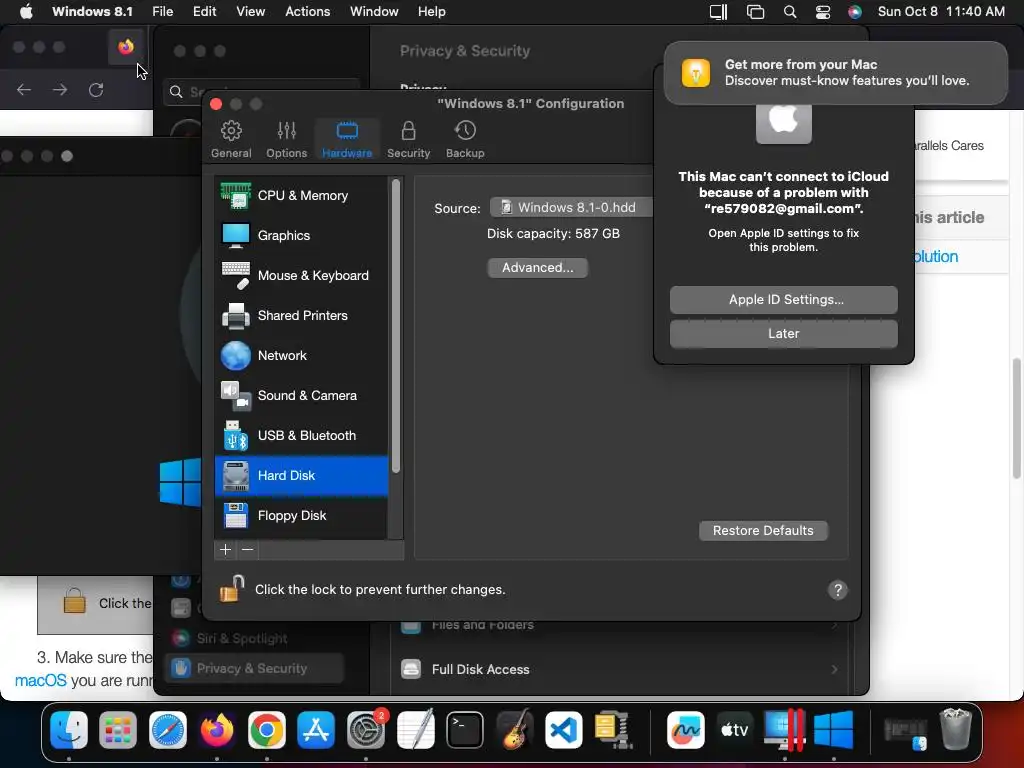Open the Edit menu
This screenshot has height=768, width=1024.
pyautogui.click(x=204, y=11)
